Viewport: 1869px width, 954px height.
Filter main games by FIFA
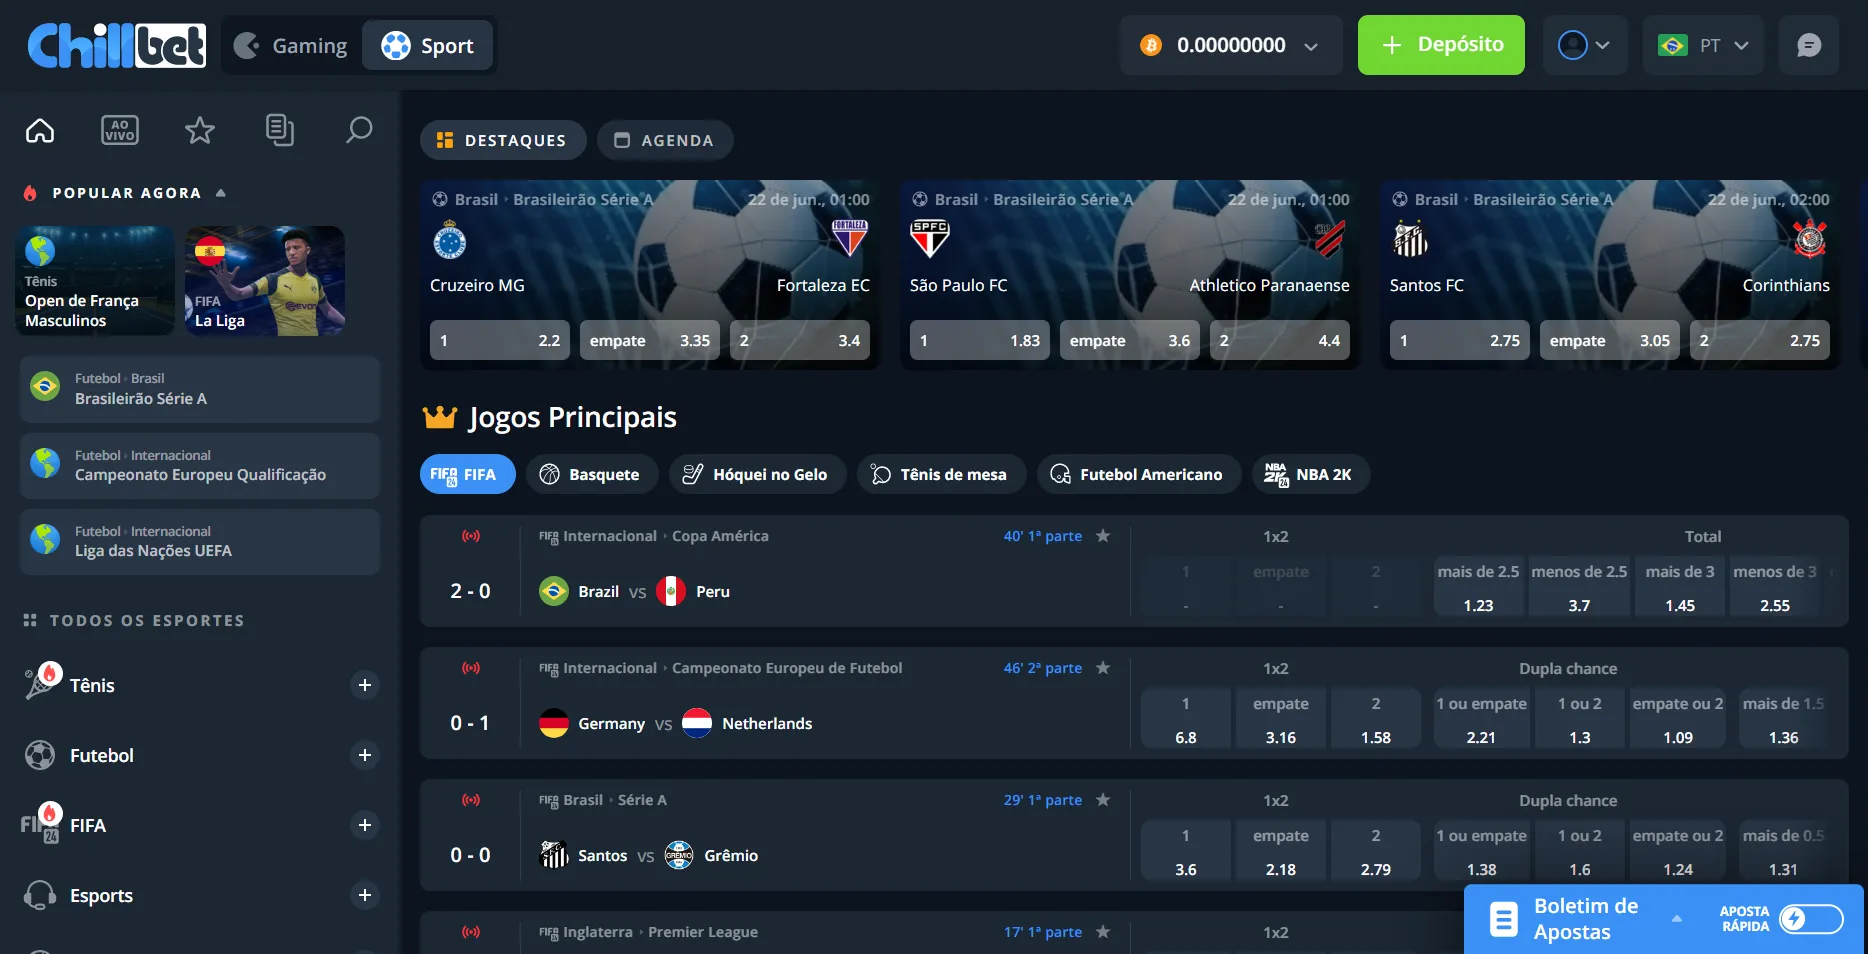[x=467, y=474]
